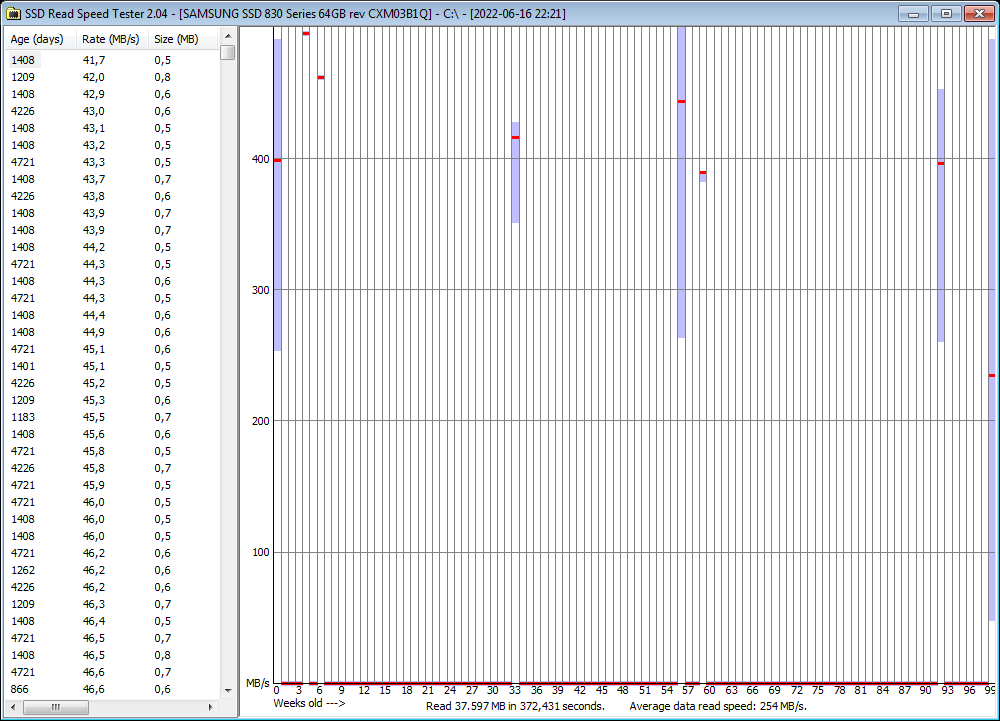Select the row with rate 45,9

112,485
